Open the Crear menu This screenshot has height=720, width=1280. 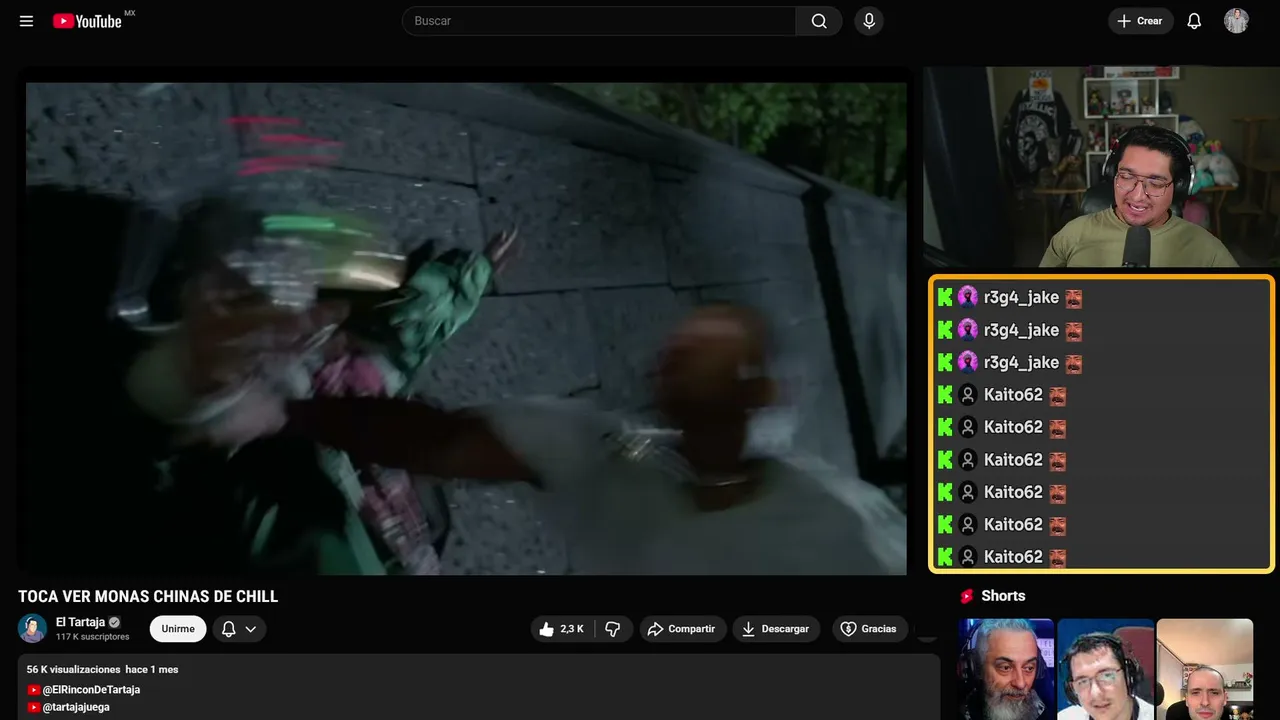[1140, 21]
